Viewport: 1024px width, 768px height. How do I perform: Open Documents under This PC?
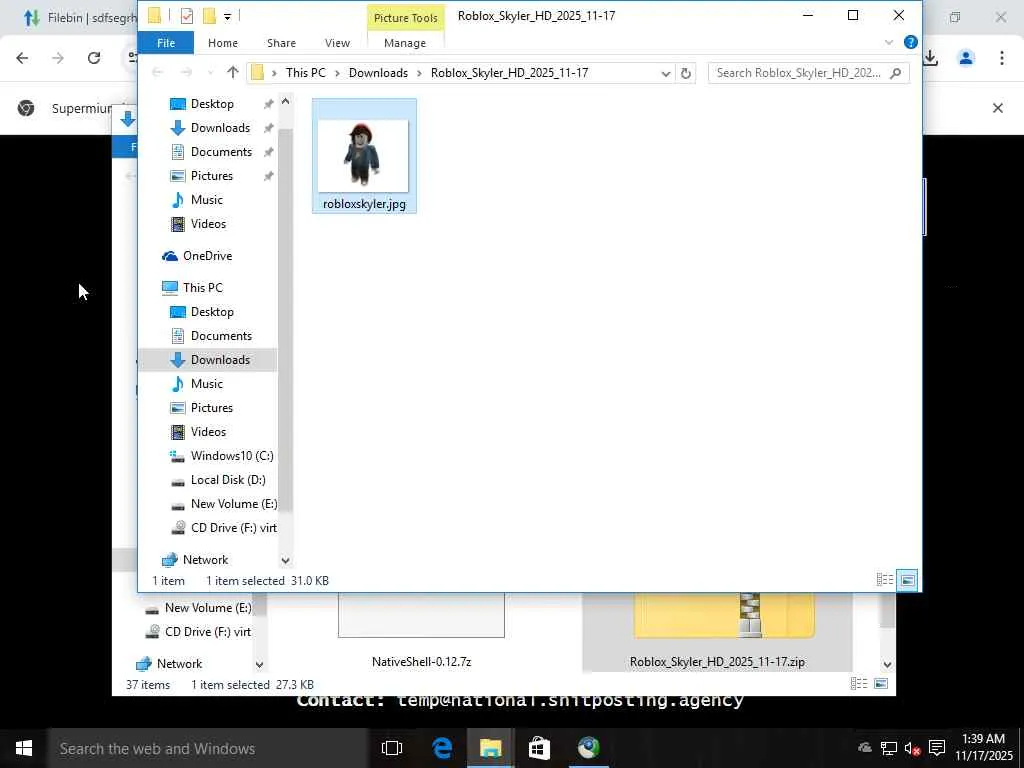point(221,336)
